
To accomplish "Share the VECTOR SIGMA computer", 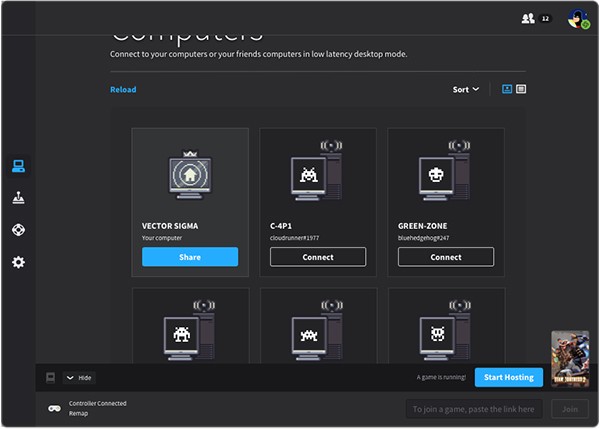I will point(190,257).
